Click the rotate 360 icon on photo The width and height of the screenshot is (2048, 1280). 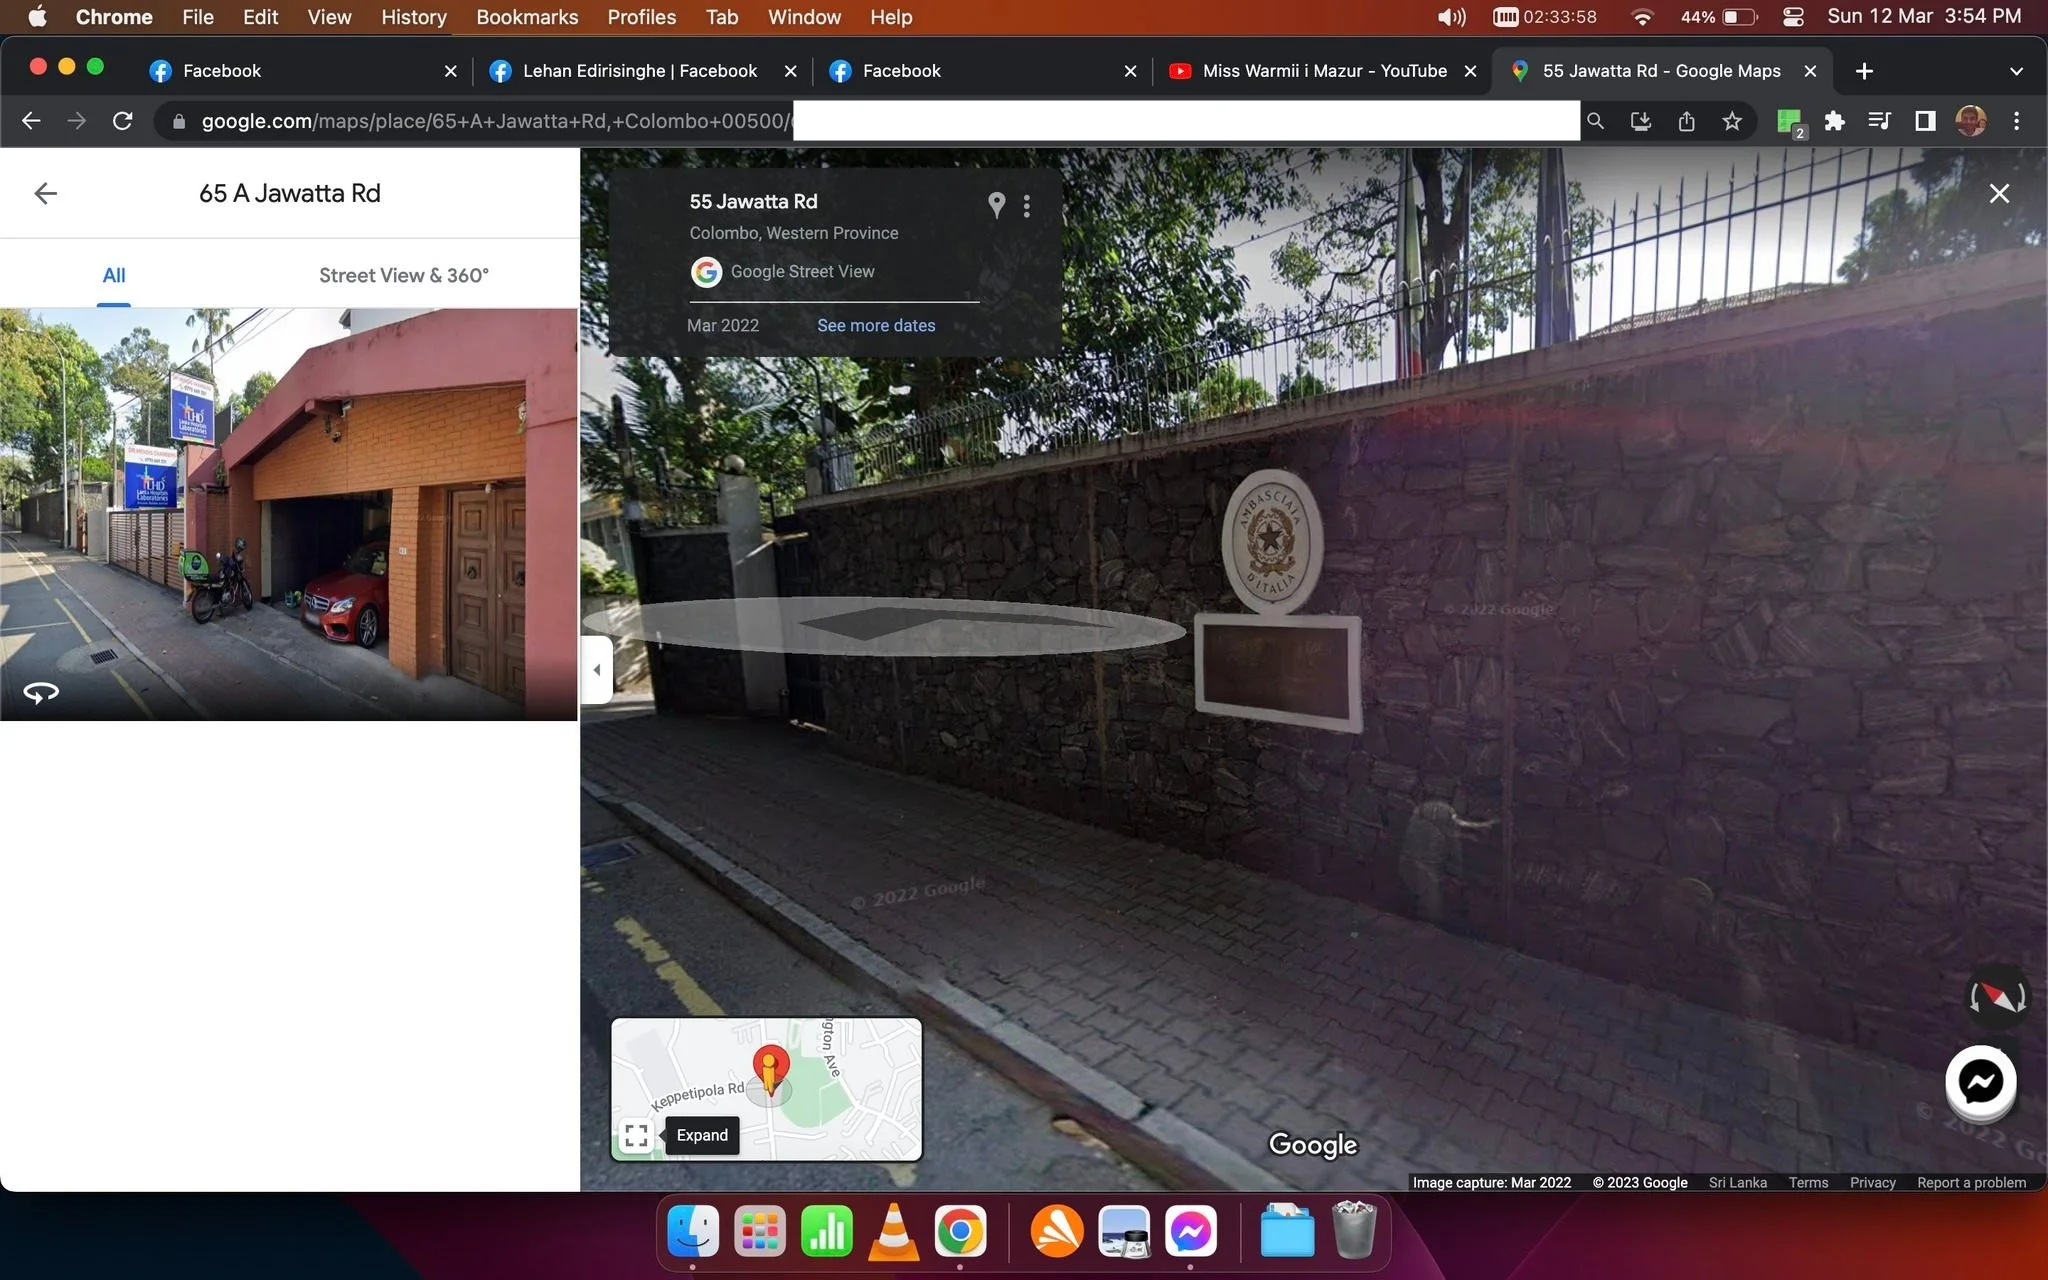point(41,692)
